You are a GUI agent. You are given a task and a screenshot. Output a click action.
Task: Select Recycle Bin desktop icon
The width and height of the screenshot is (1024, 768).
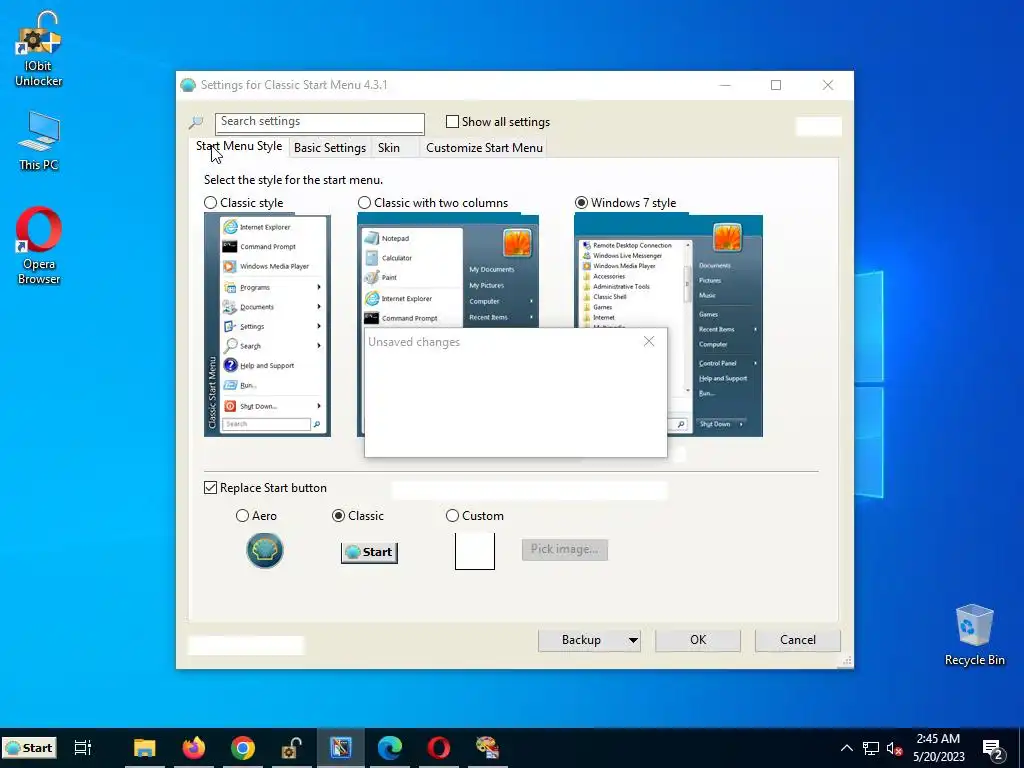(974, 635)
